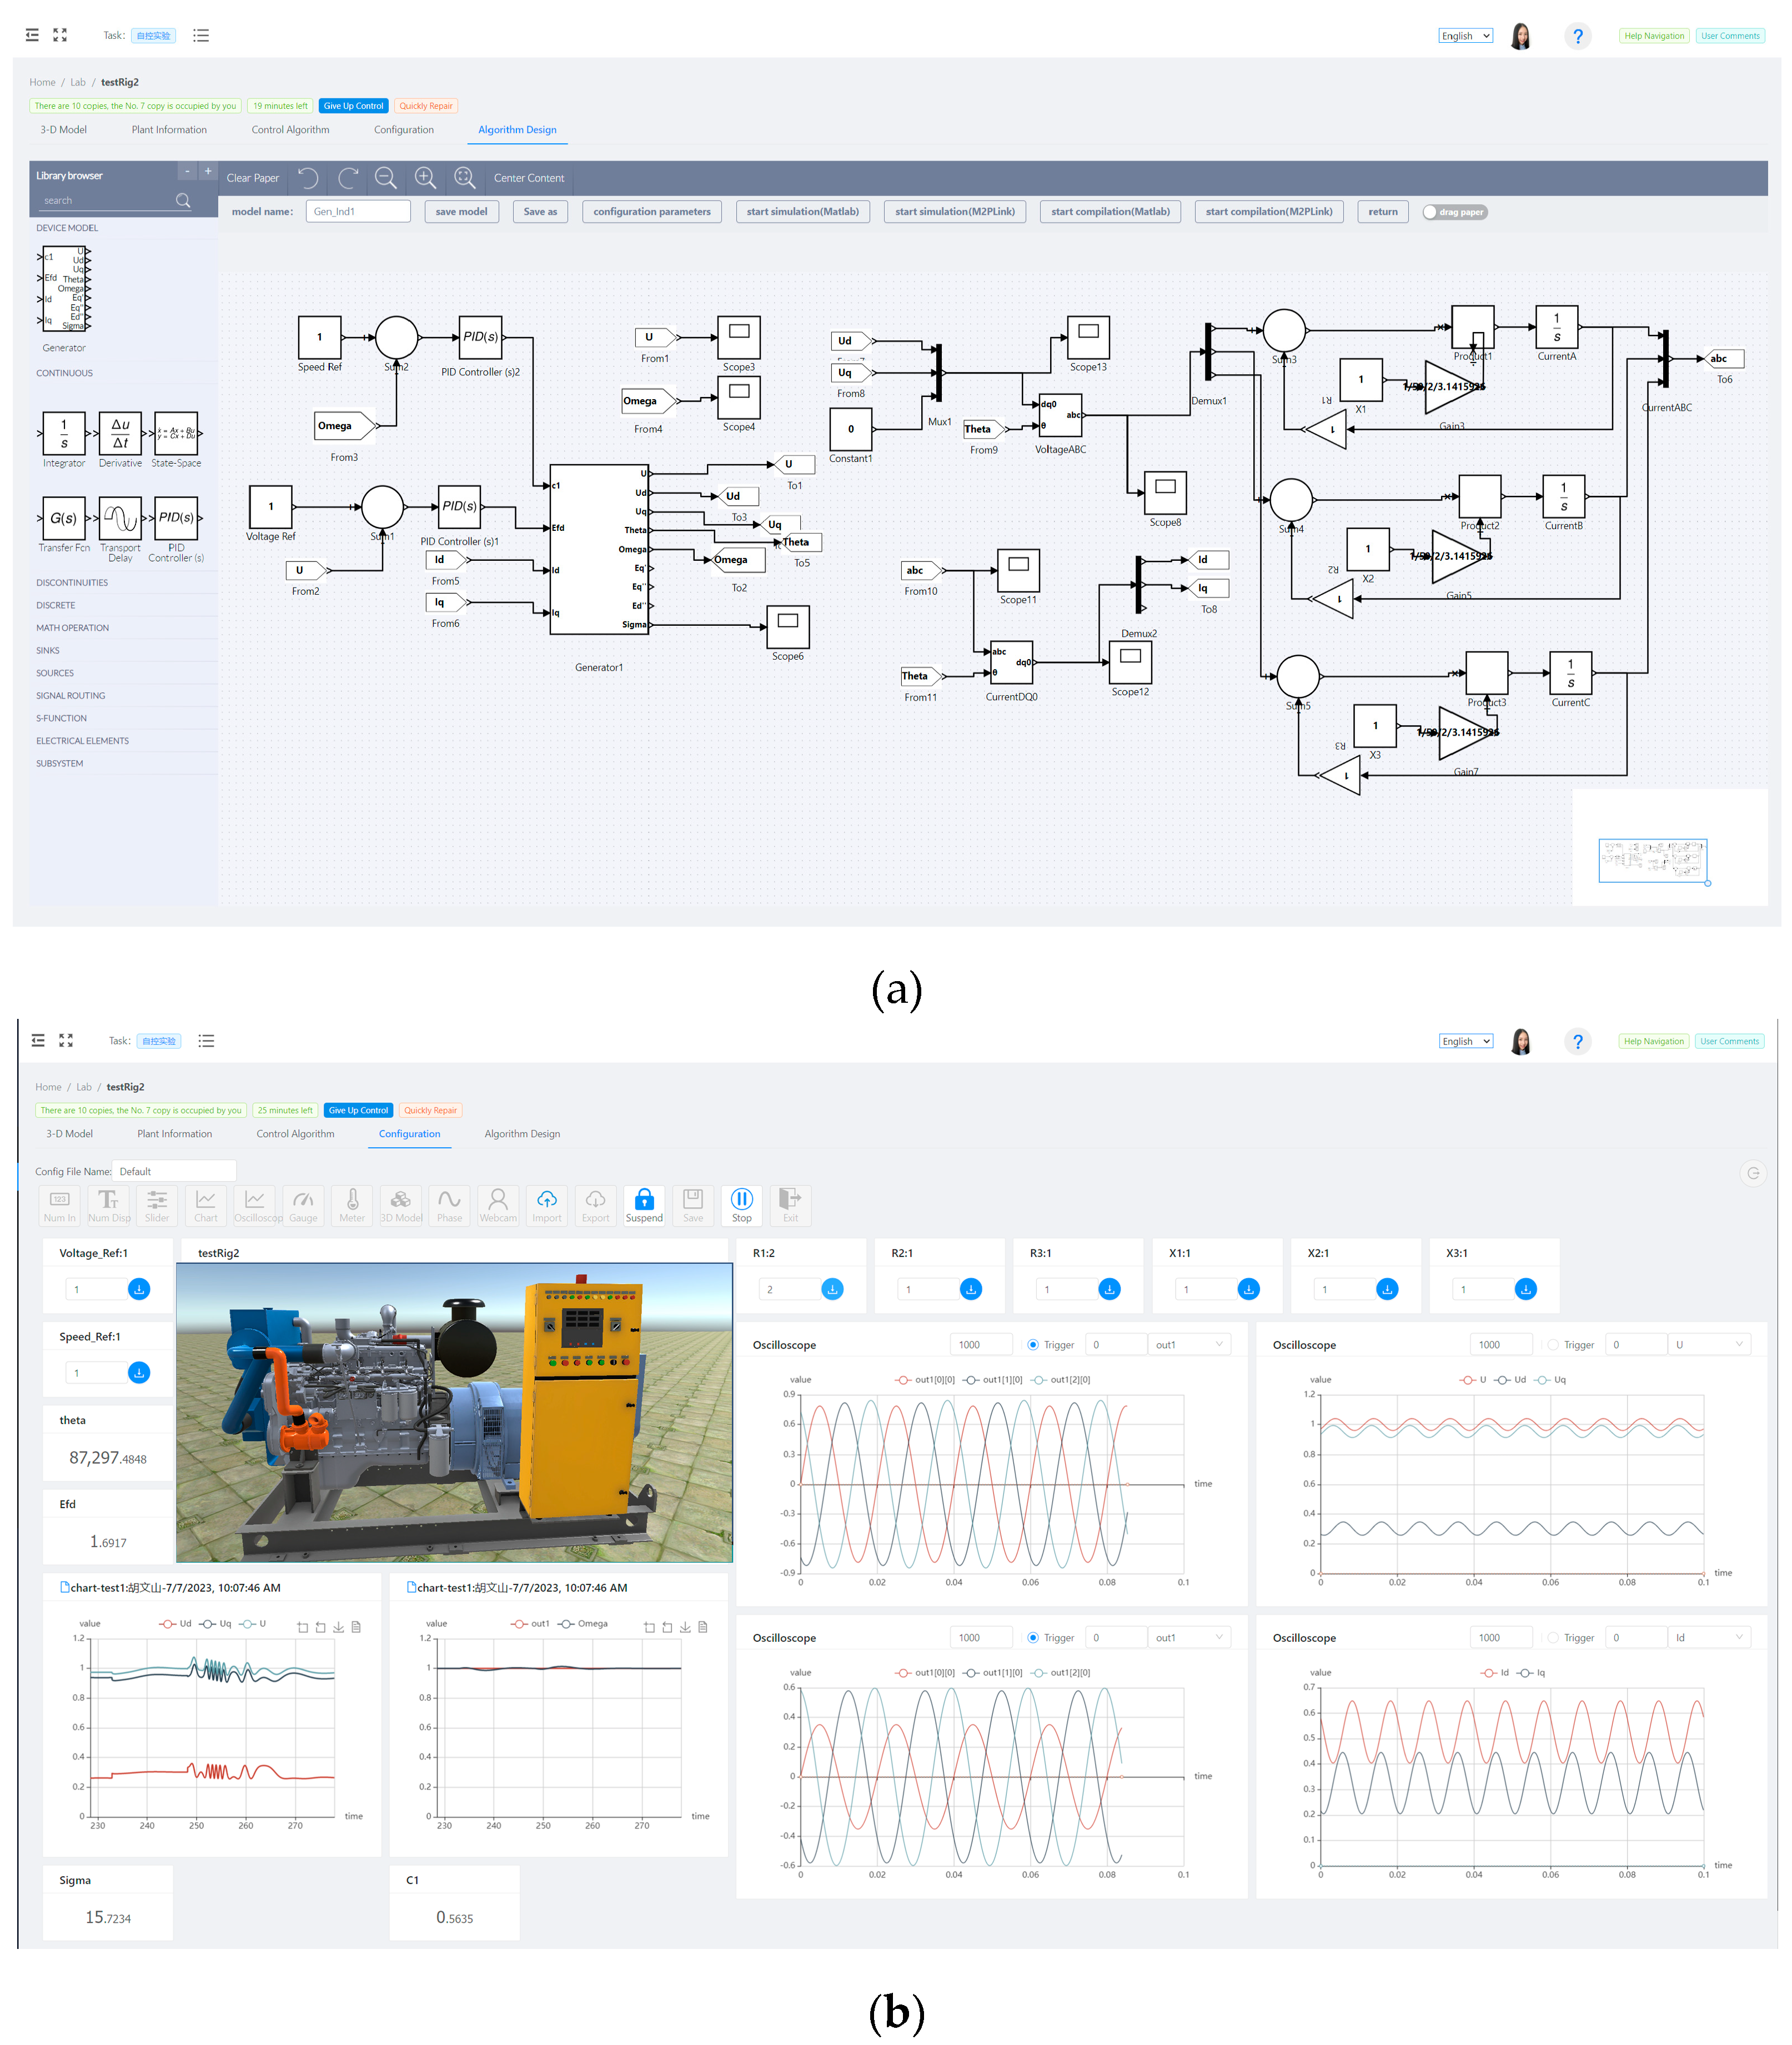The height and width of the screenshot is (2045, 1792).
Task: Click the Suspend lock icon
Action: pyautogui.click(x=644, y=1199)
